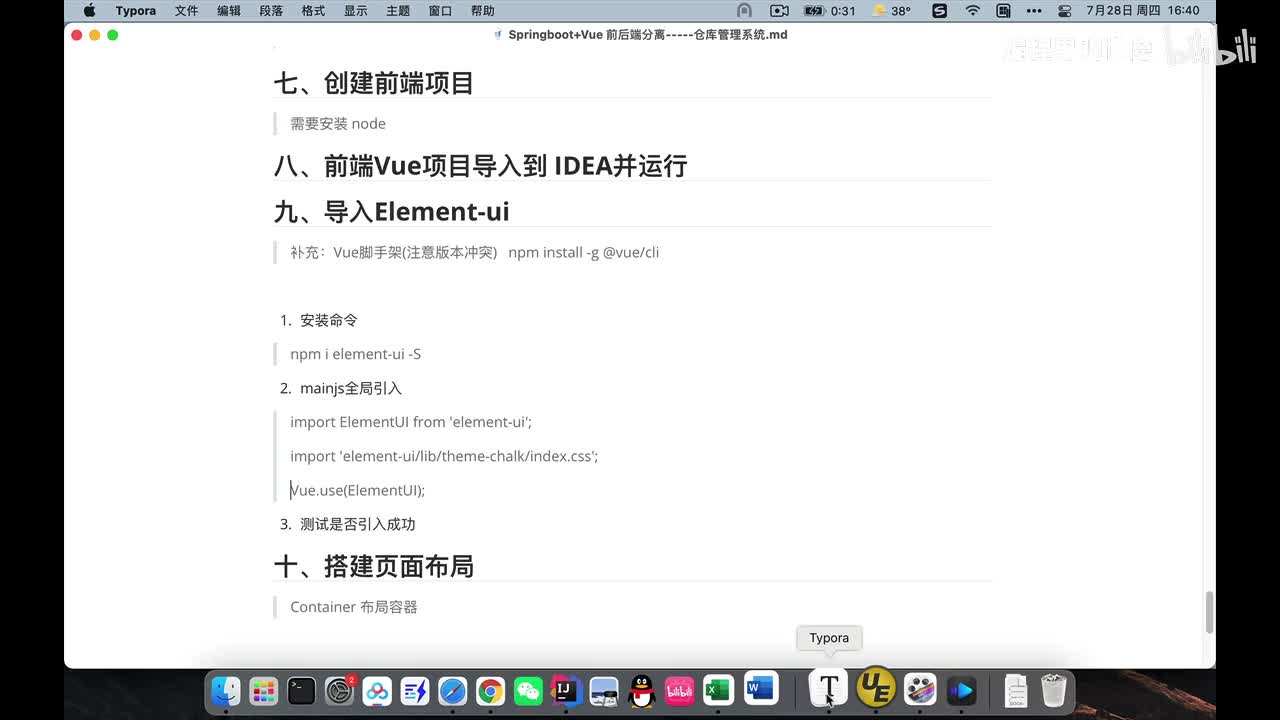Open UltraEdit from the dock
Image resolution: width=1280 pixels, height=720 pixels.
876,688
